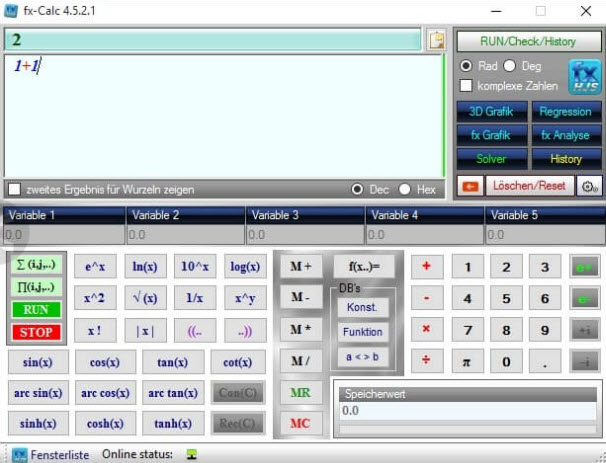Click the -i complex number key

(x=584, y=362)
